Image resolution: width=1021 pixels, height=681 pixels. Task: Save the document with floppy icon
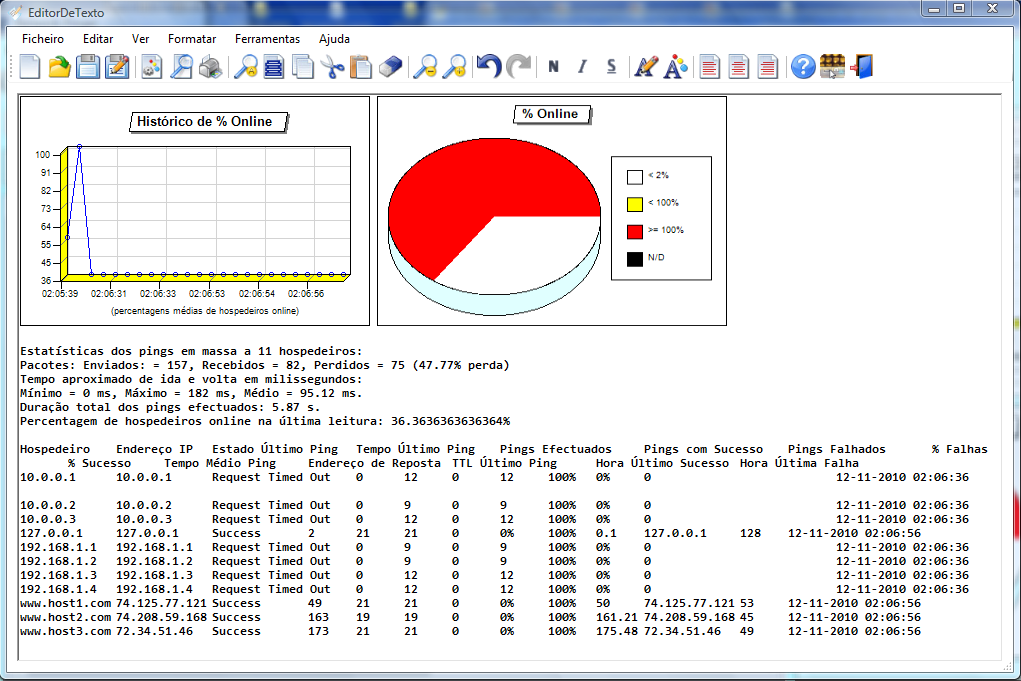tap(88, 67)
